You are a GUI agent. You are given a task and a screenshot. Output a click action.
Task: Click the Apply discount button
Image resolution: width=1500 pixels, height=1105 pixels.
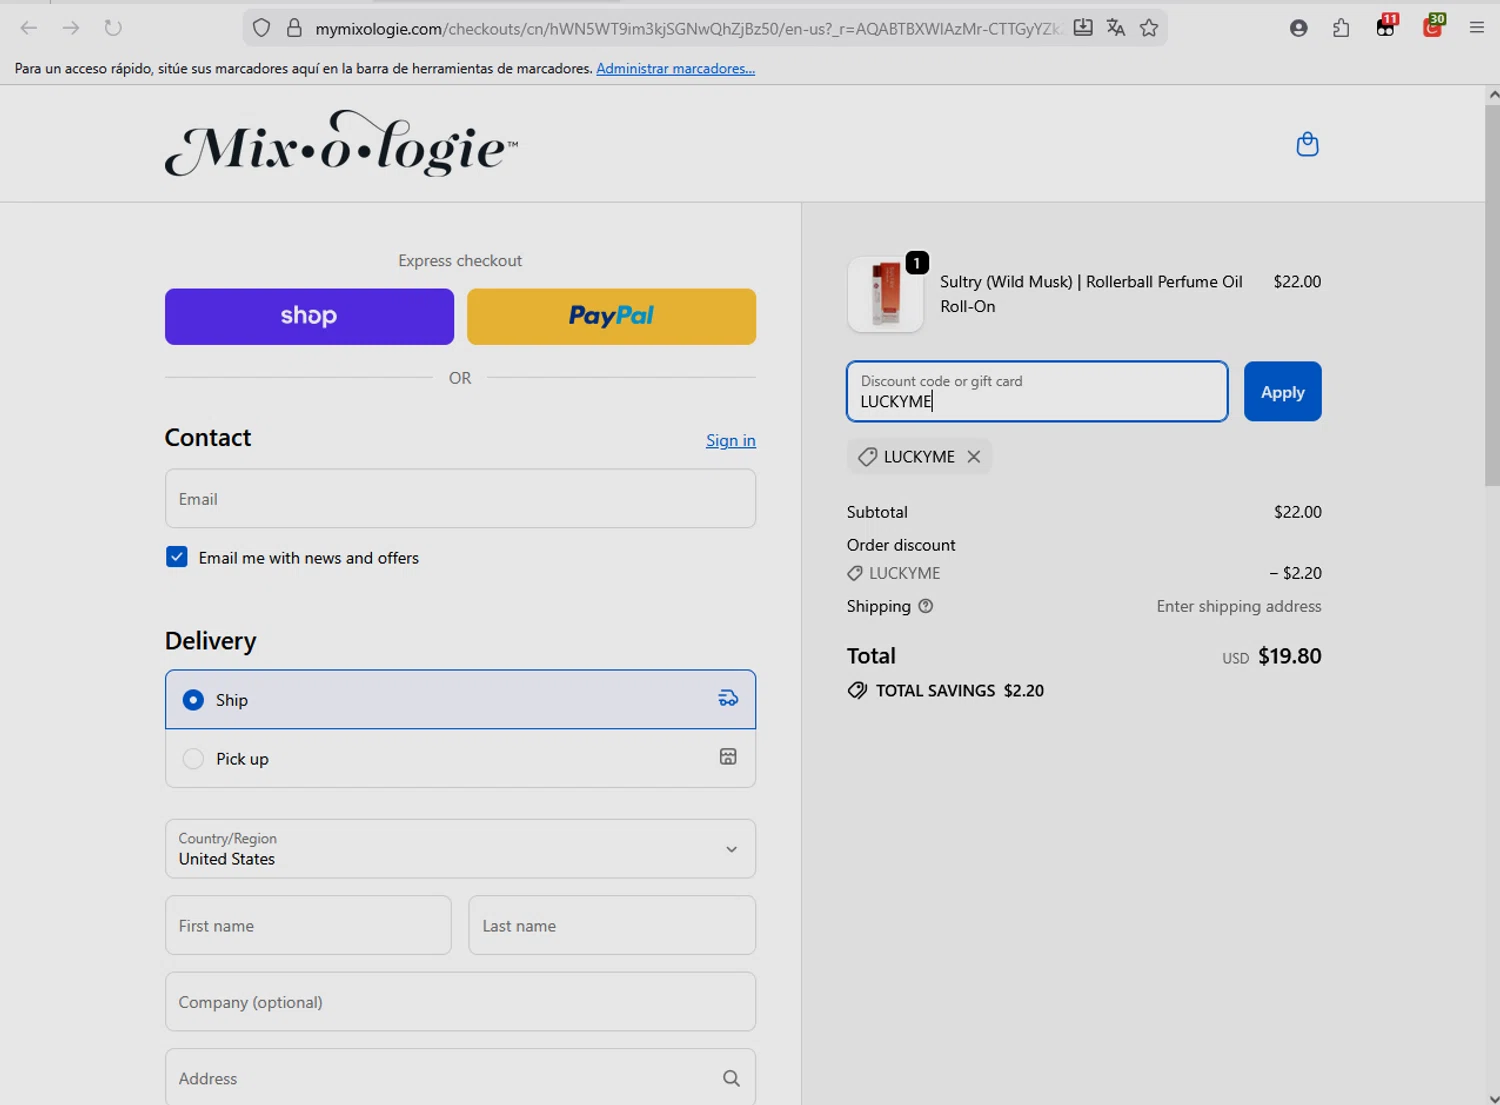click(1282, 392)
